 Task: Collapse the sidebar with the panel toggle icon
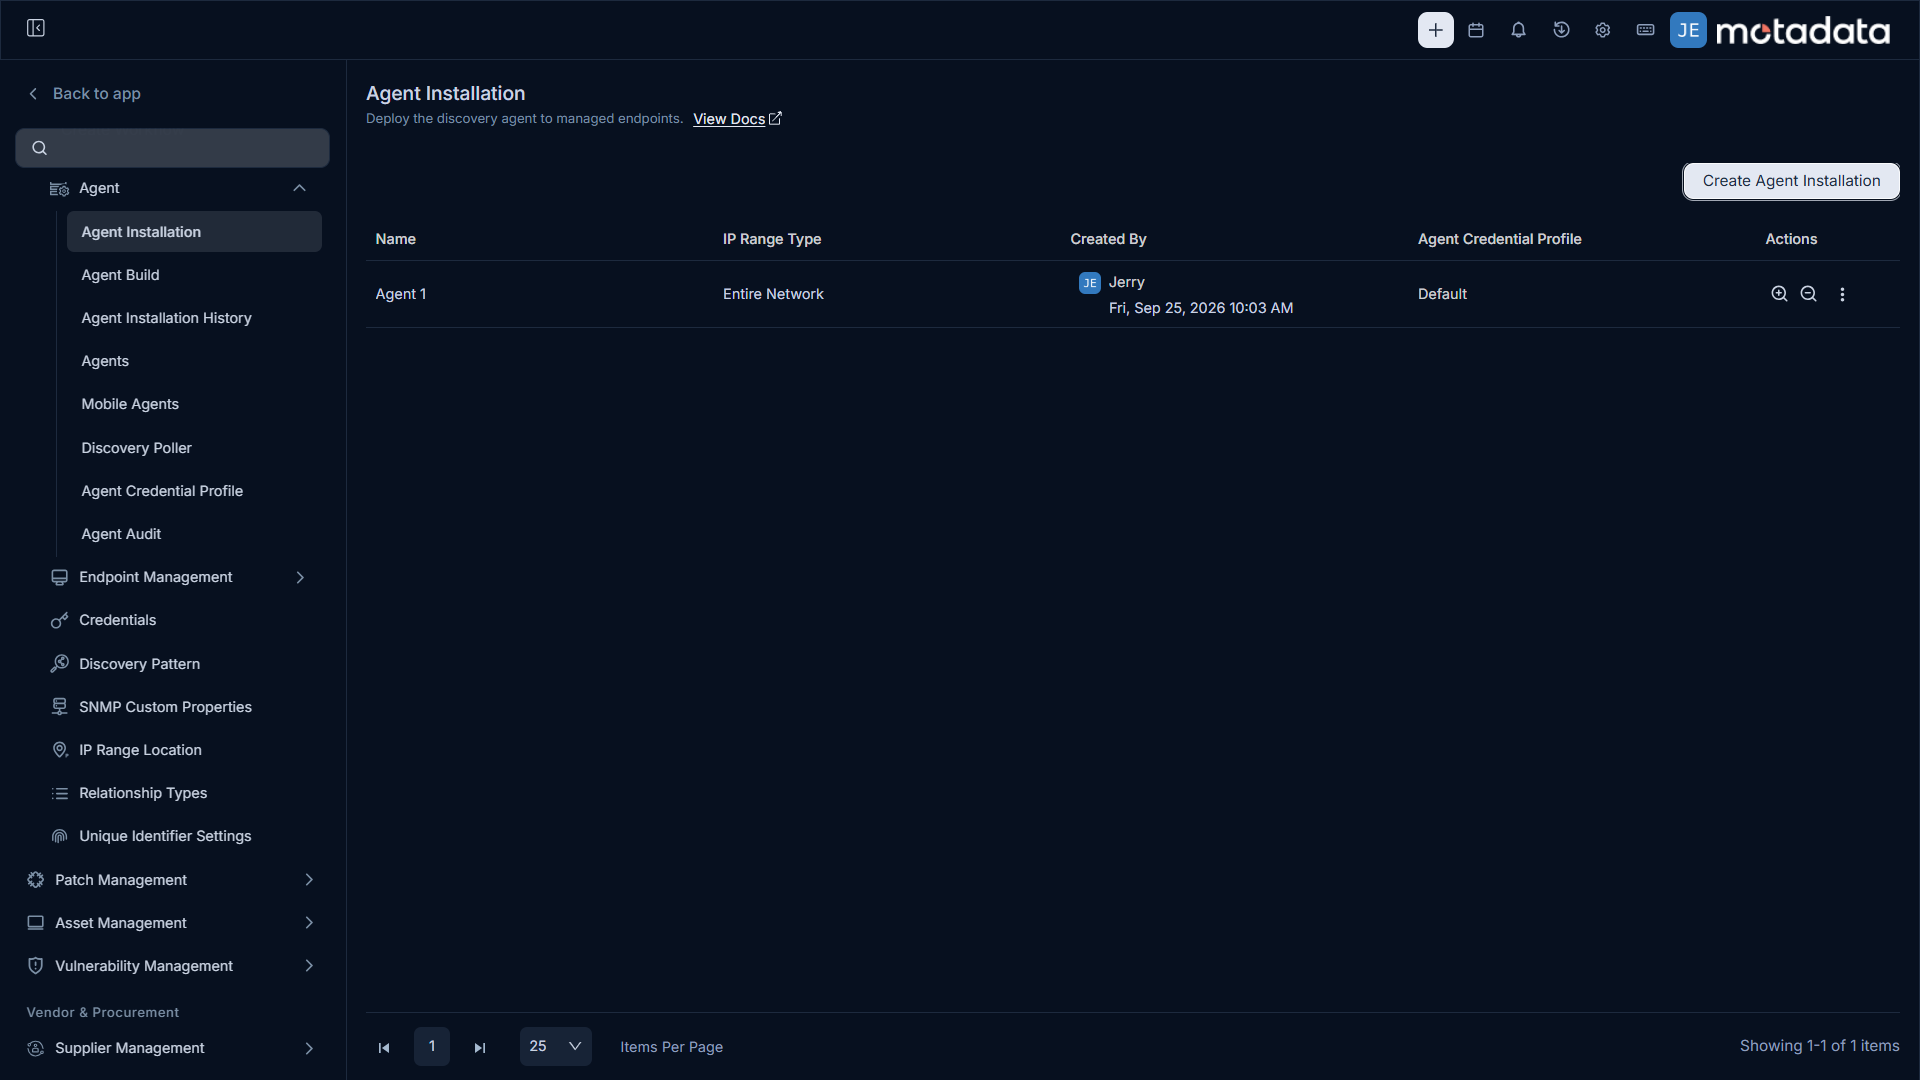(x=36, y=28)
